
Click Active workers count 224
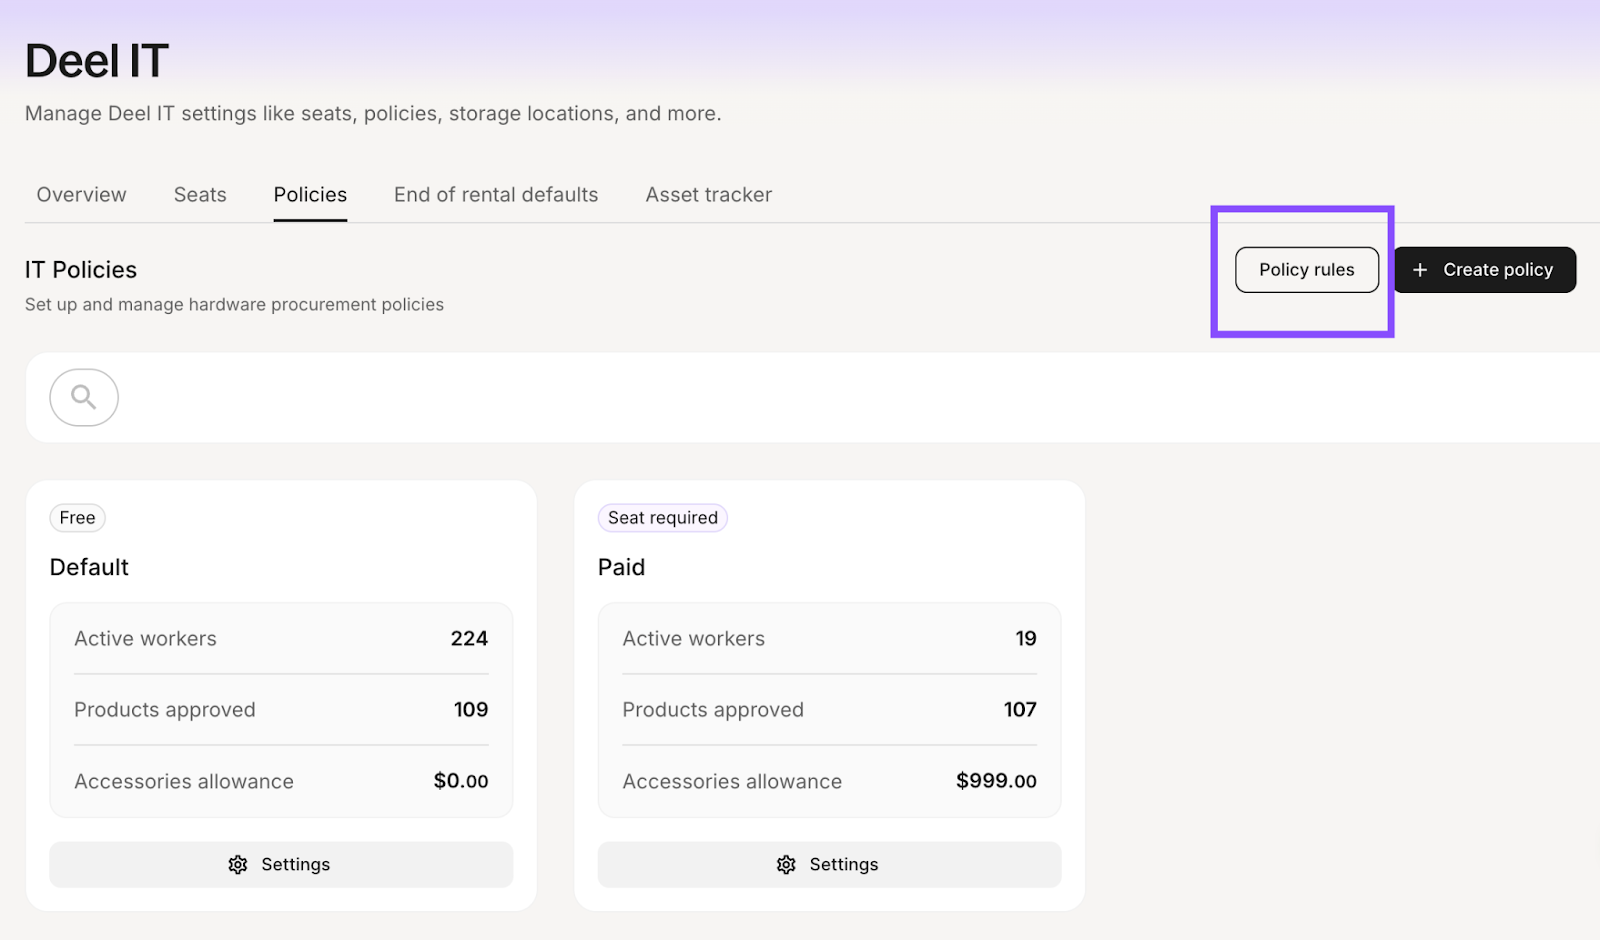click(469, 639)
